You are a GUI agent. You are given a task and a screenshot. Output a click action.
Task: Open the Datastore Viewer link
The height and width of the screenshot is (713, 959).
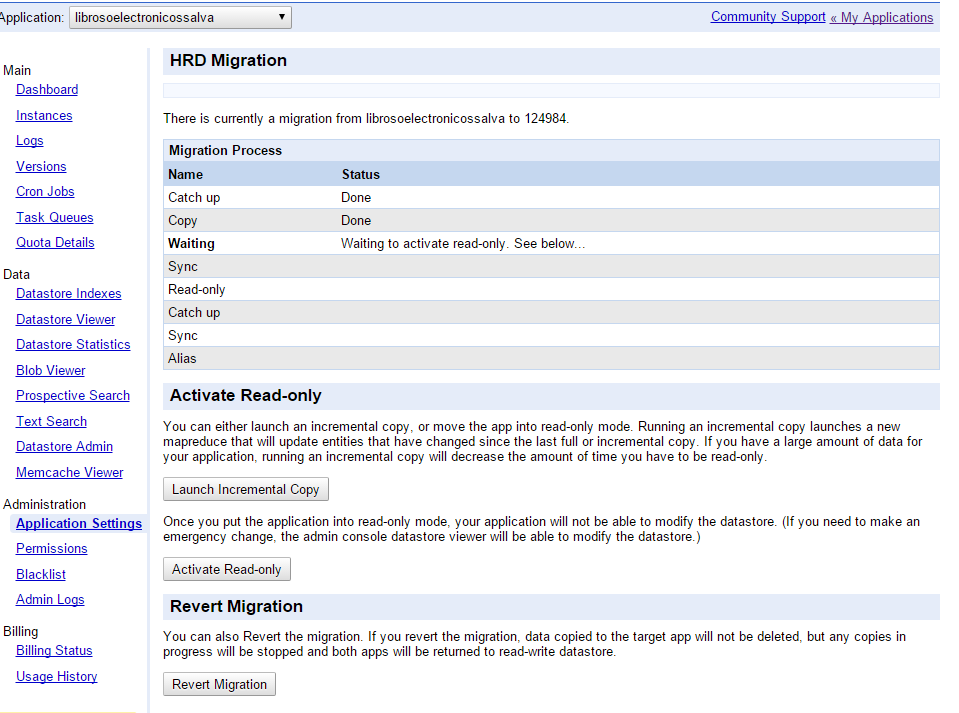pos(66,320)
